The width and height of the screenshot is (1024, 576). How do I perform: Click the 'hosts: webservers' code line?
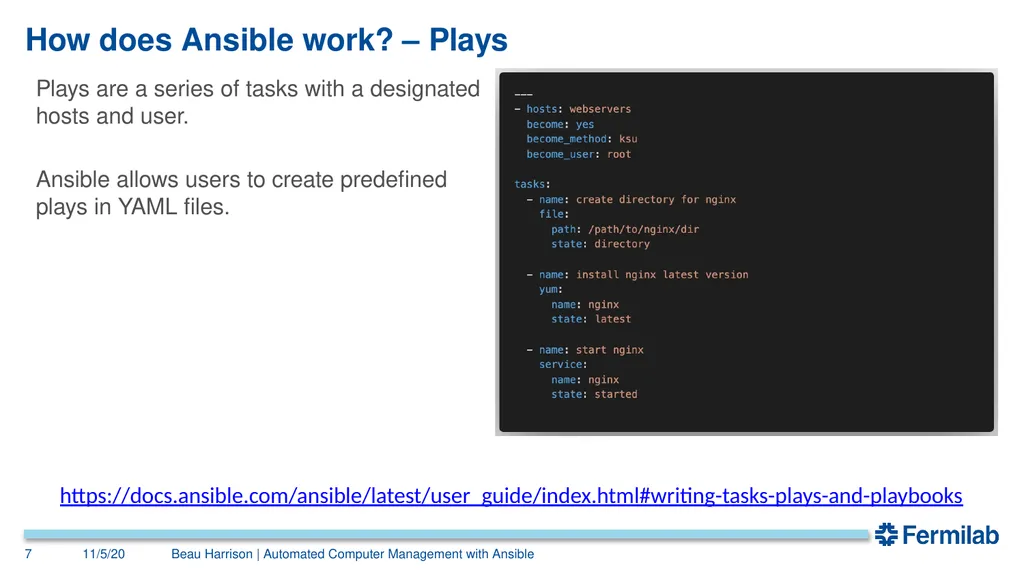tap(573, 109)
